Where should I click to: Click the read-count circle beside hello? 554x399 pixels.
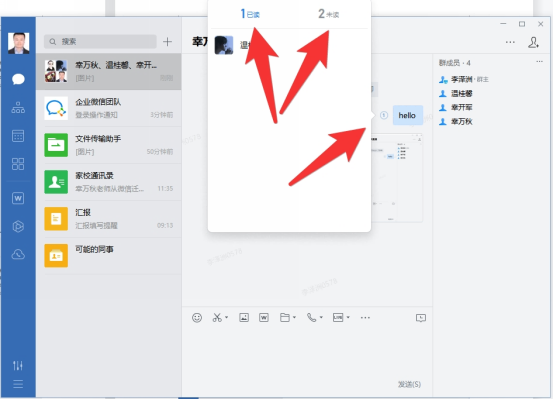click(384, 115)
